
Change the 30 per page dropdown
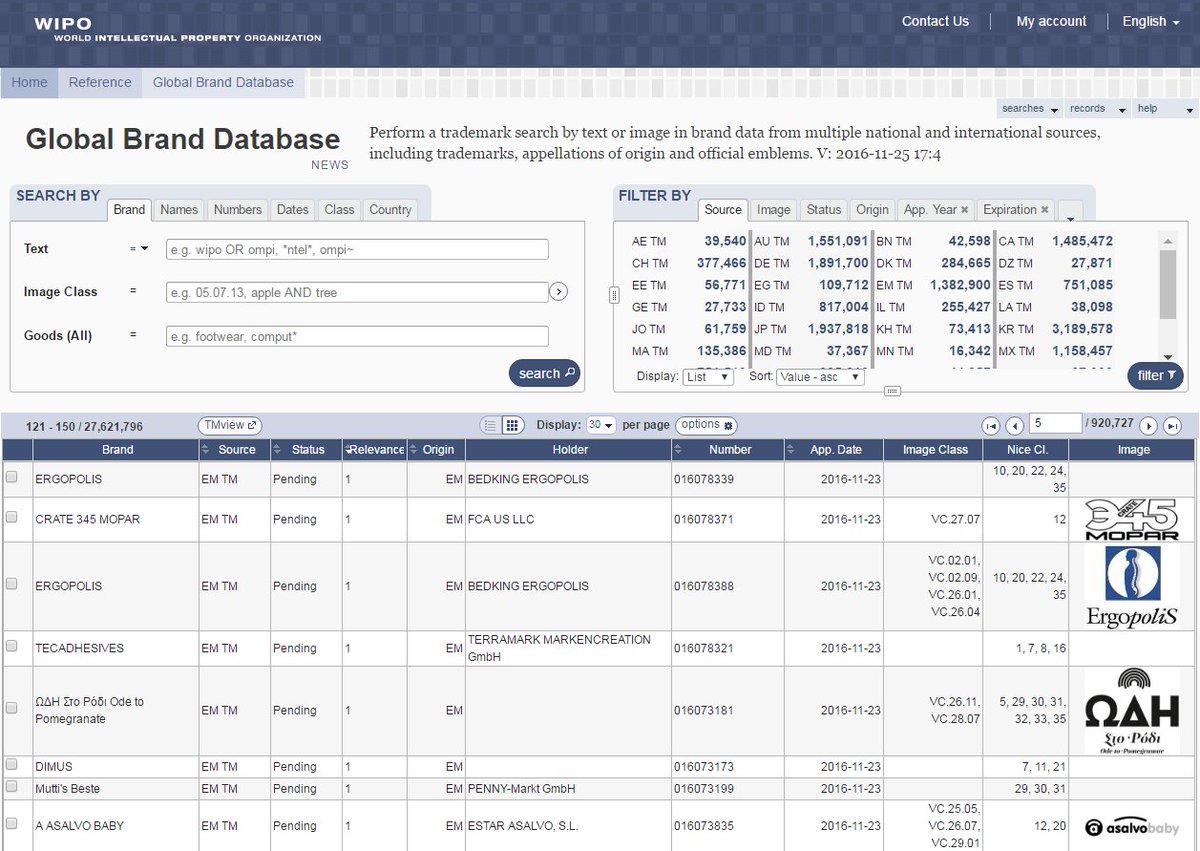pos(600,425)
